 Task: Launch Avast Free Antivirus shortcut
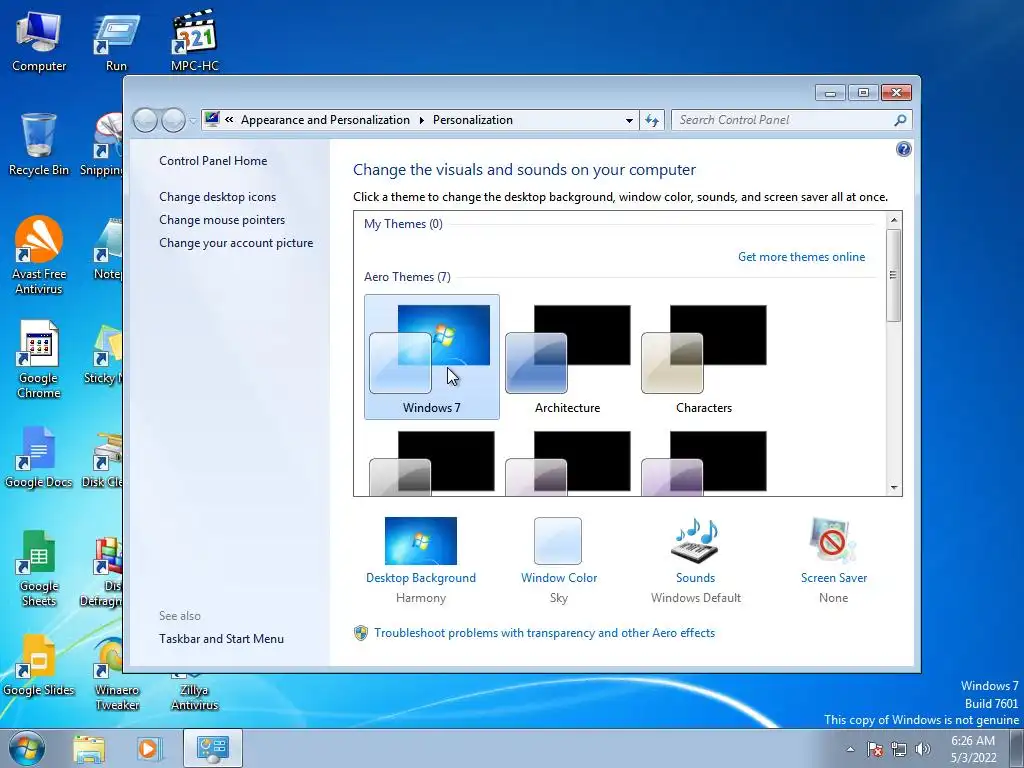39,255
